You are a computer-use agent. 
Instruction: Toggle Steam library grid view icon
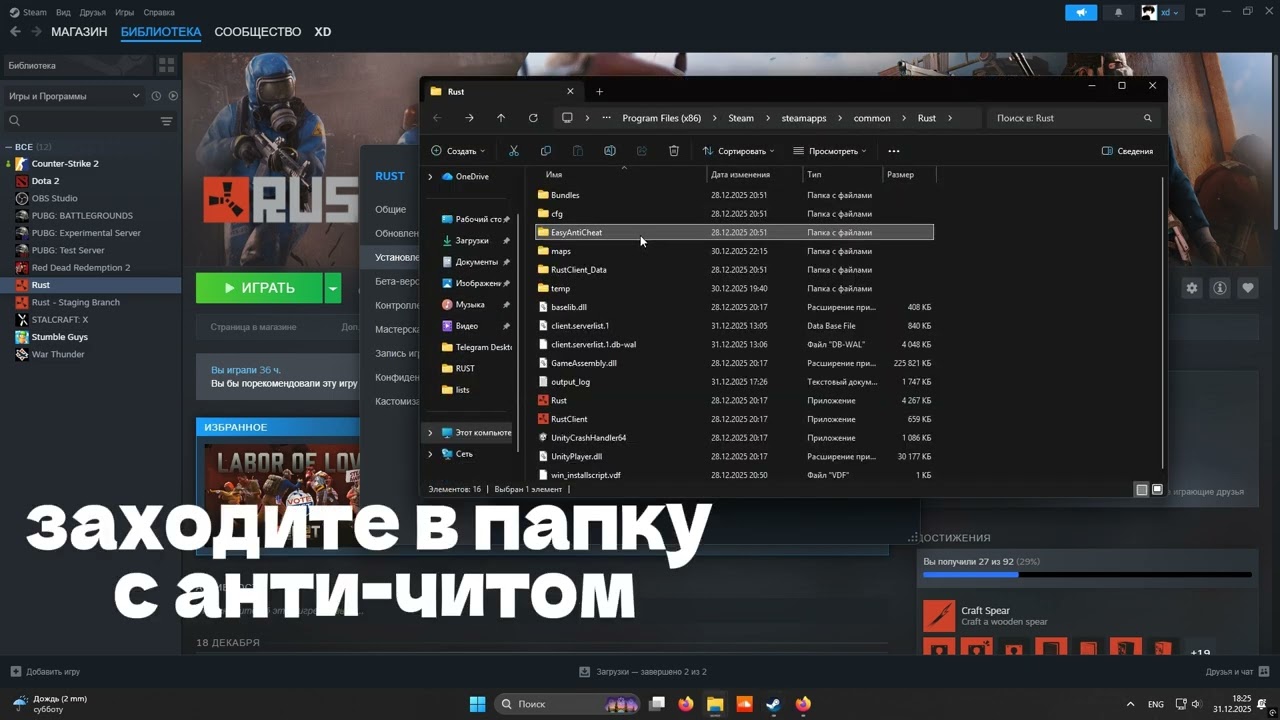point(166,65)
